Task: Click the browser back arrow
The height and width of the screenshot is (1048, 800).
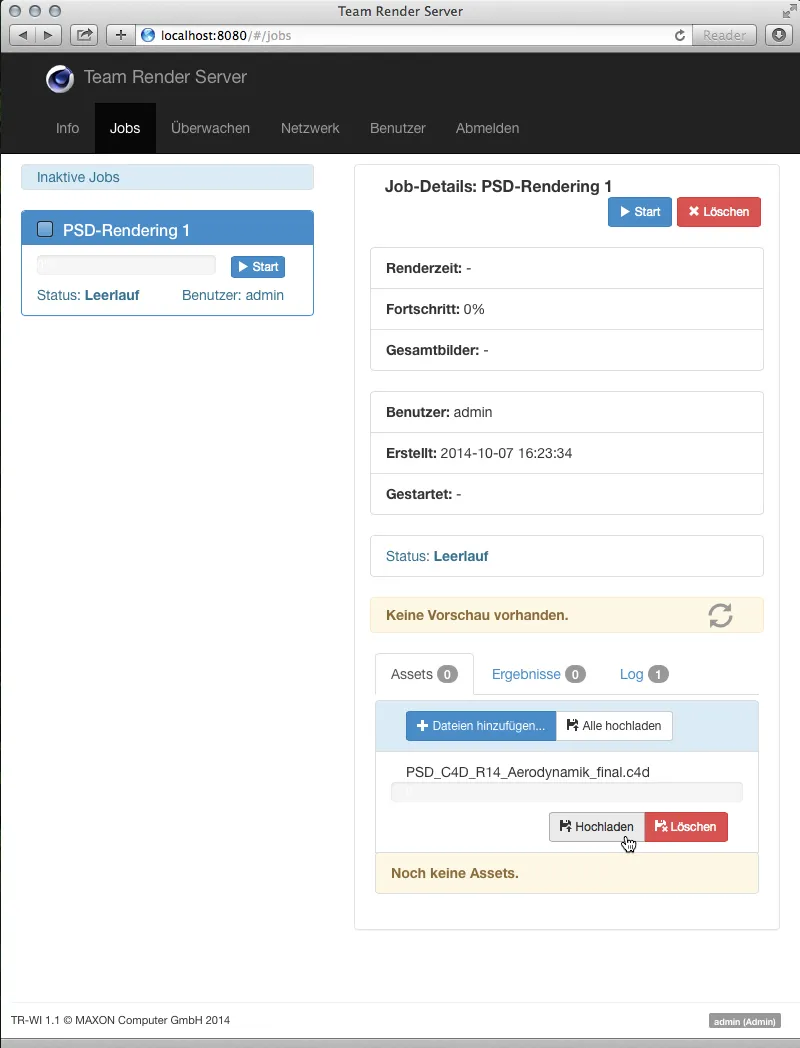Action: point(22,34)
